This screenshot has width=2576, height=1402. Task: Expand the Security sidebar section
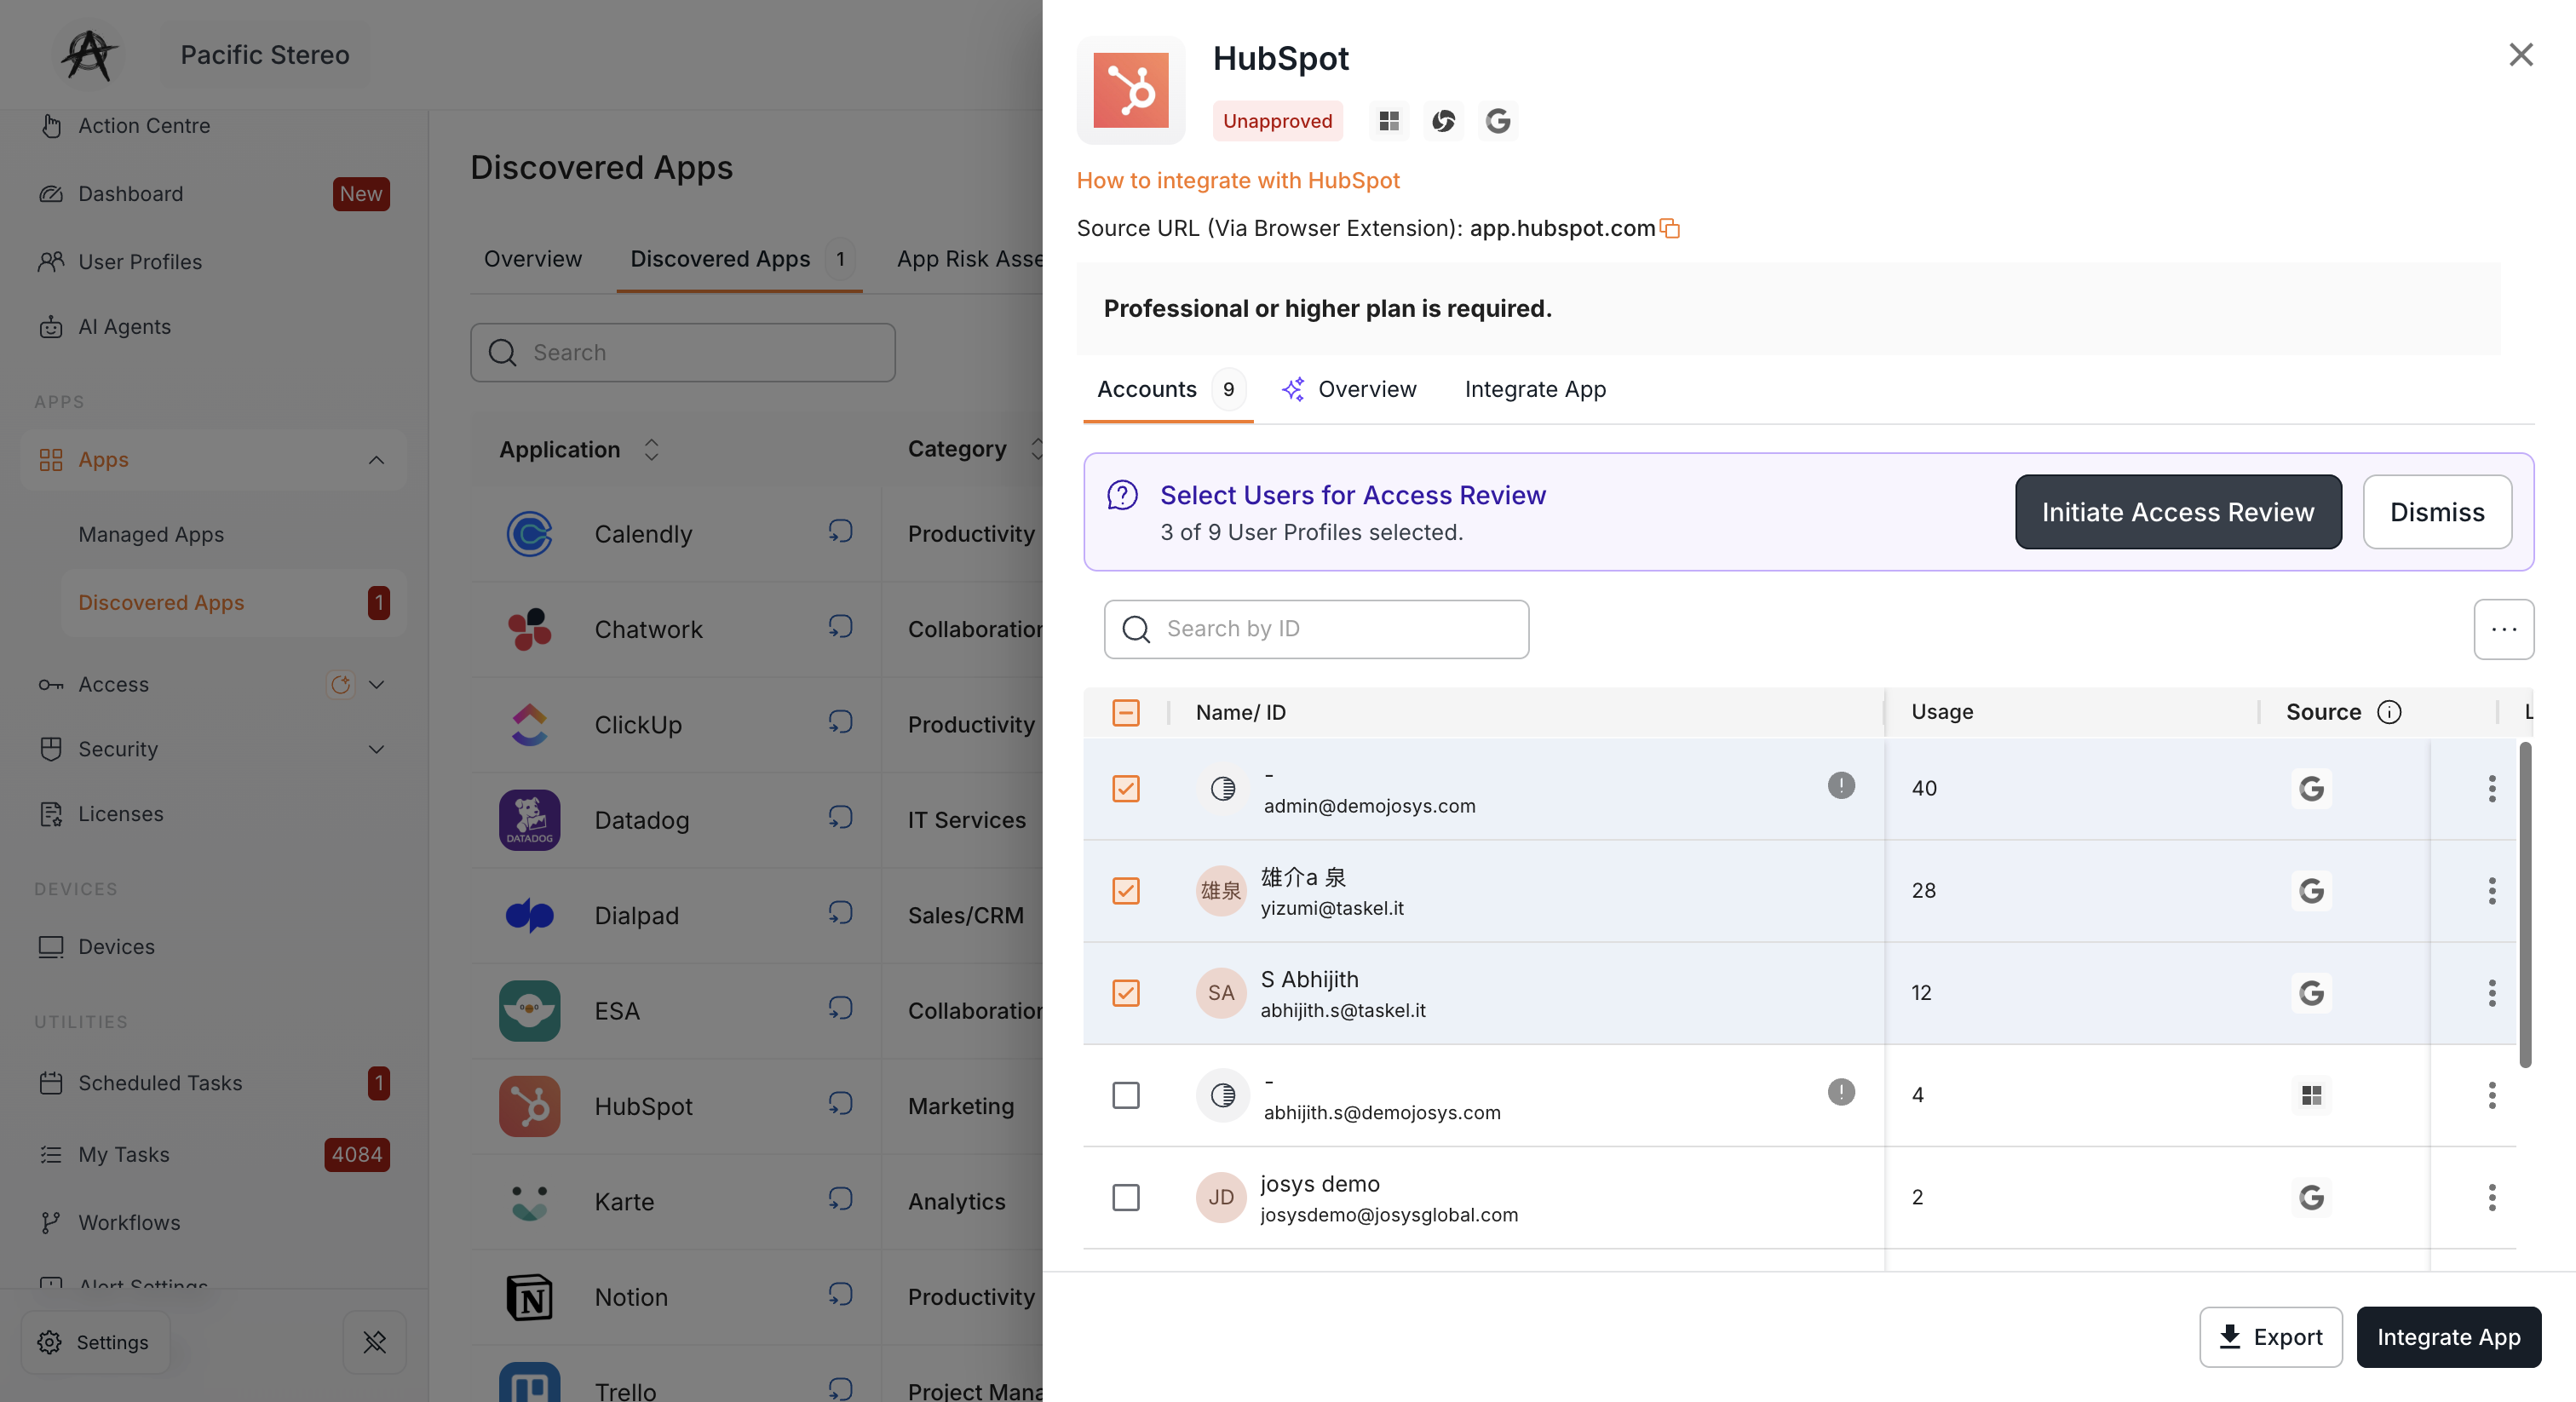tap(376, 749)
